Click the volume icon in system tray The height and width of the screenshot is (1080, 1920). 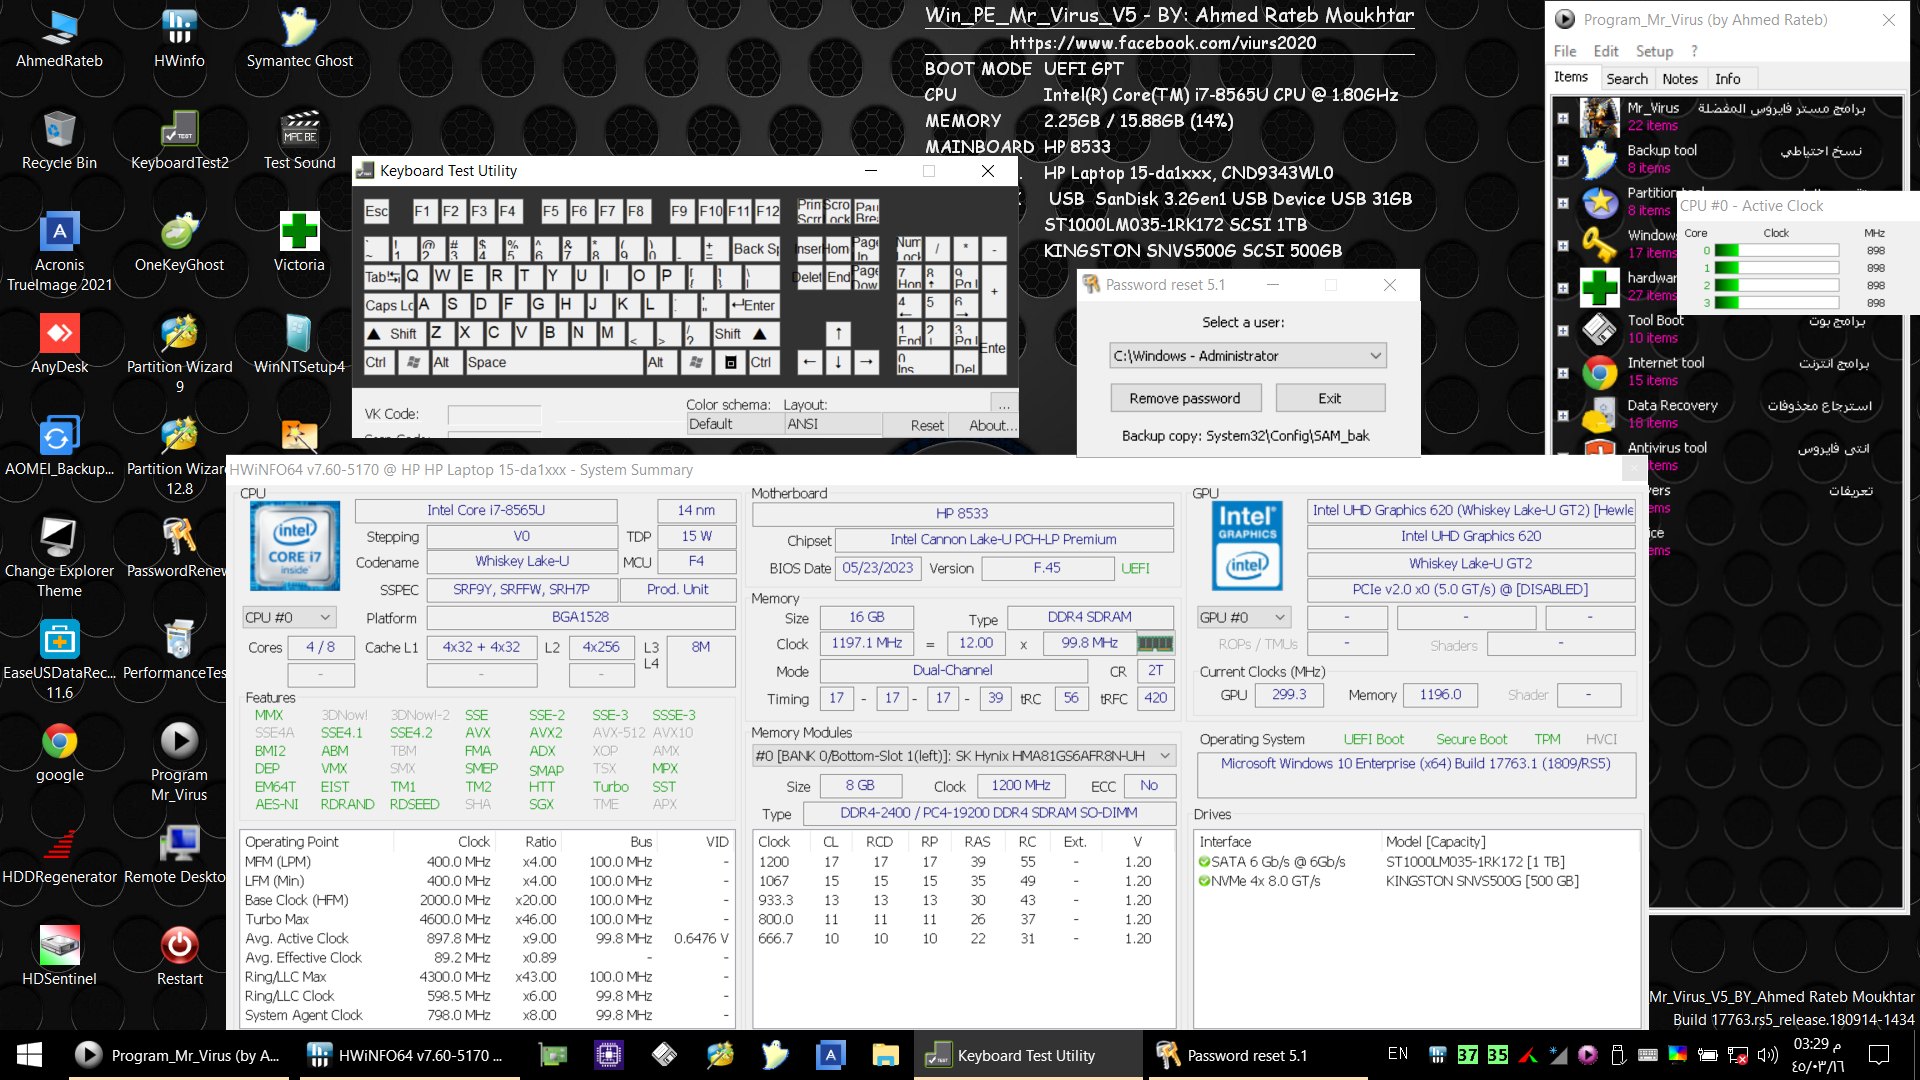[1767, 1055]
